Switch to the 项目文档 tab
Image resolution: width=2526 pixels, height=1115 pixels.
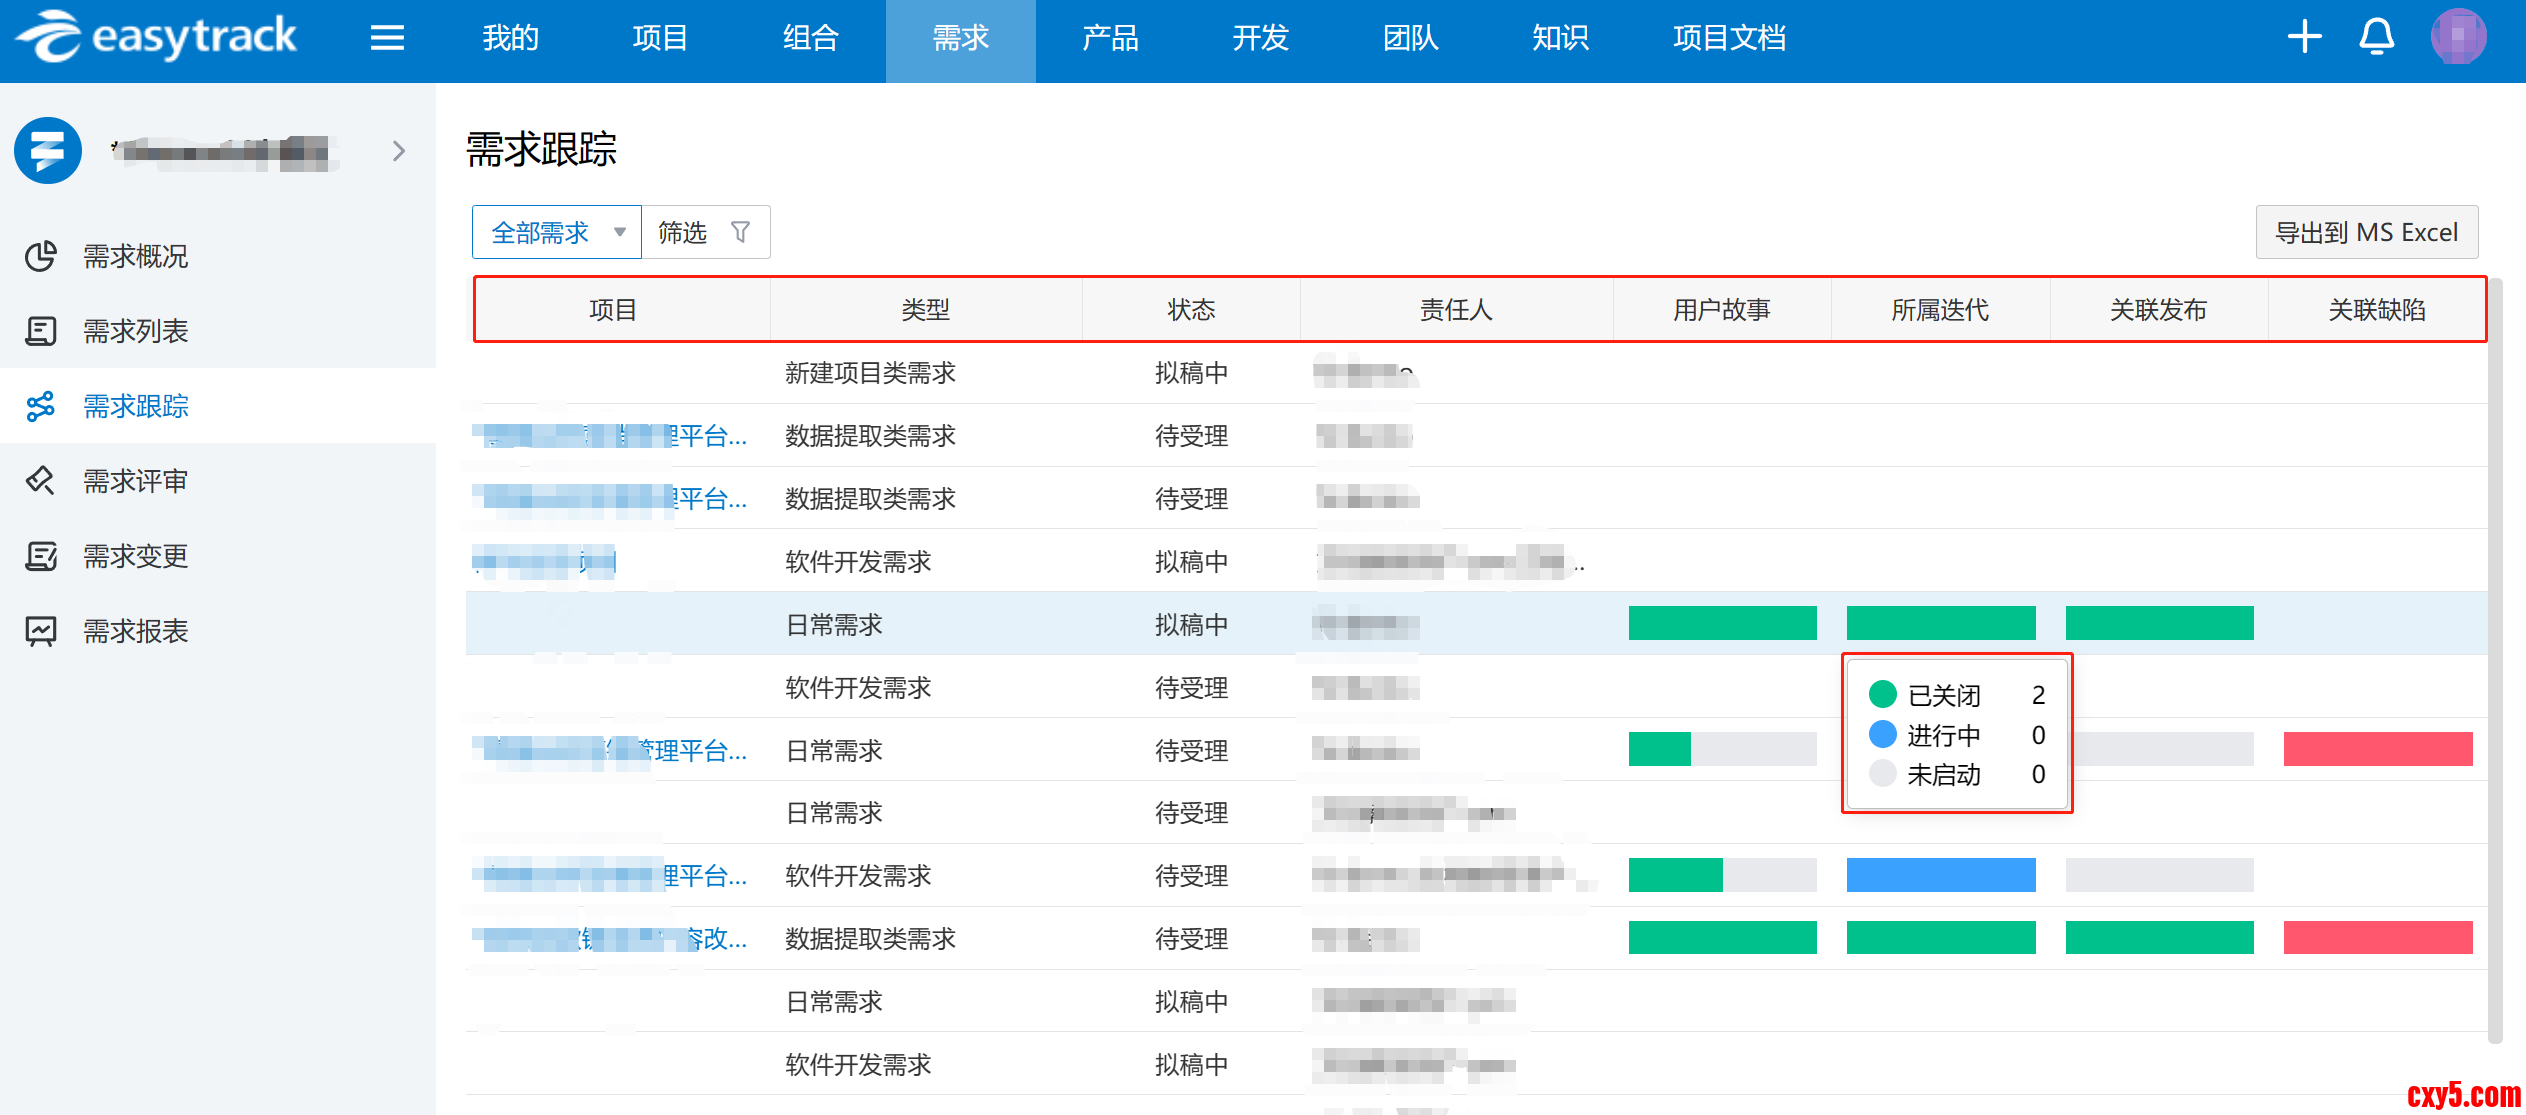click(1729, 38)
